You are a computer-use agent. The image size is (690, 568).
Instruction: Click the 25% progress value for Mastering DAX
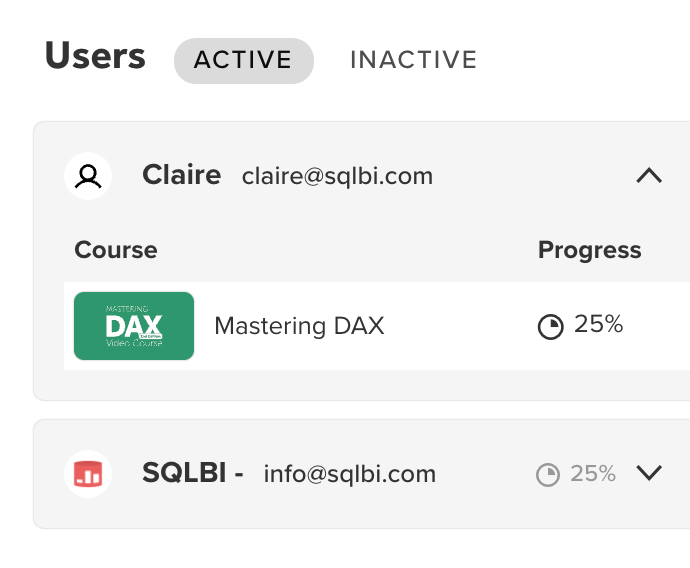tap(598, 324)
